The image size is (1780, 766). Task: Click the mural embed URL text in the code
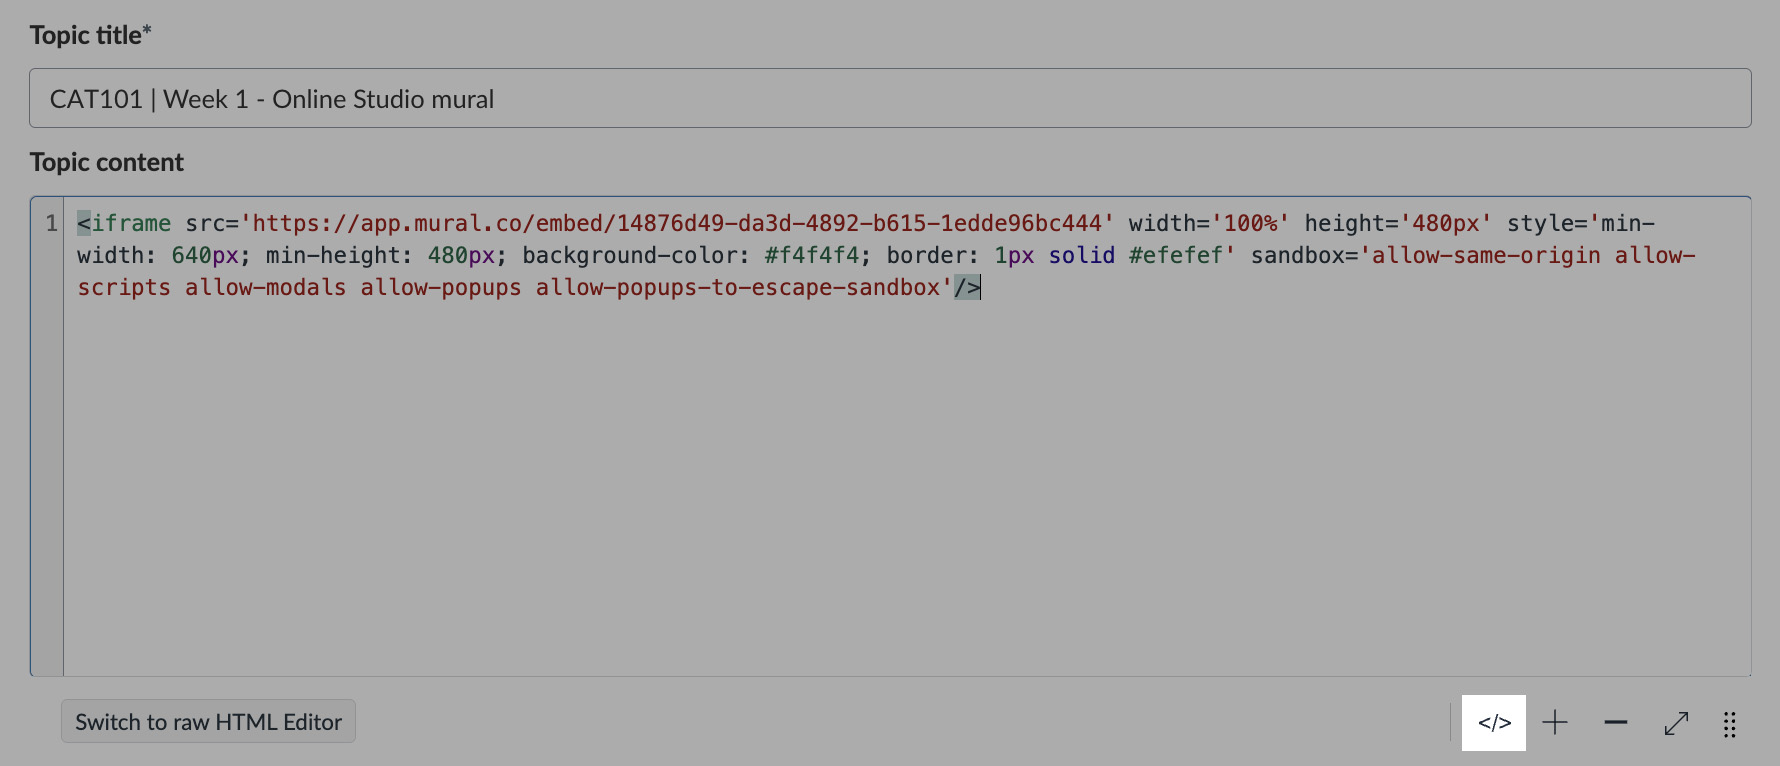click(x=677, y=223)
